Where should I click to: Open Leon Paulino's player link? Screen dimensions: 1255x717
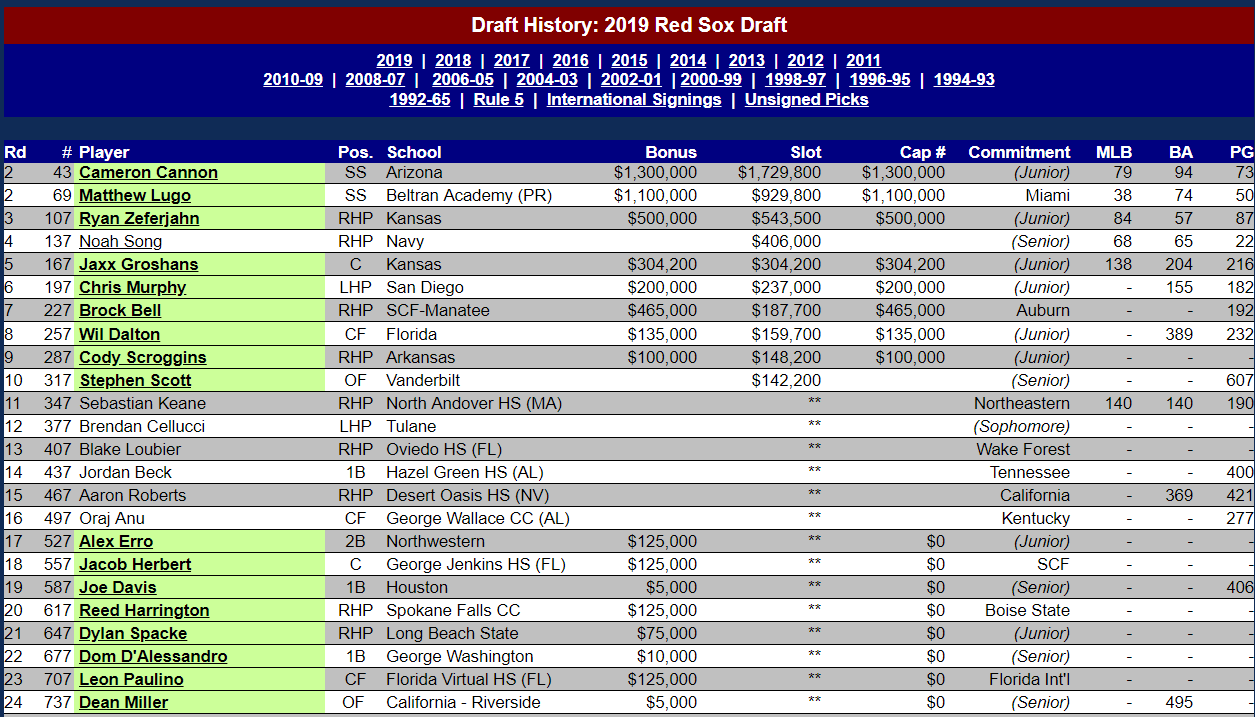pos(131,680)
